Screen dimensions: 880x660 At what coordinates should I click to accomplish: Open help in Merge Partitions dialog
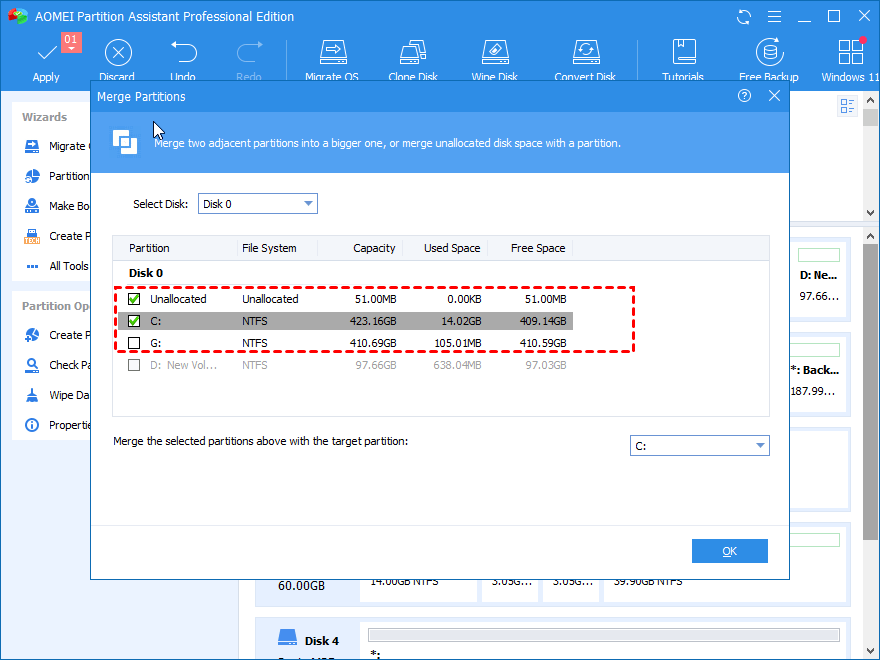tap(744, 96)
